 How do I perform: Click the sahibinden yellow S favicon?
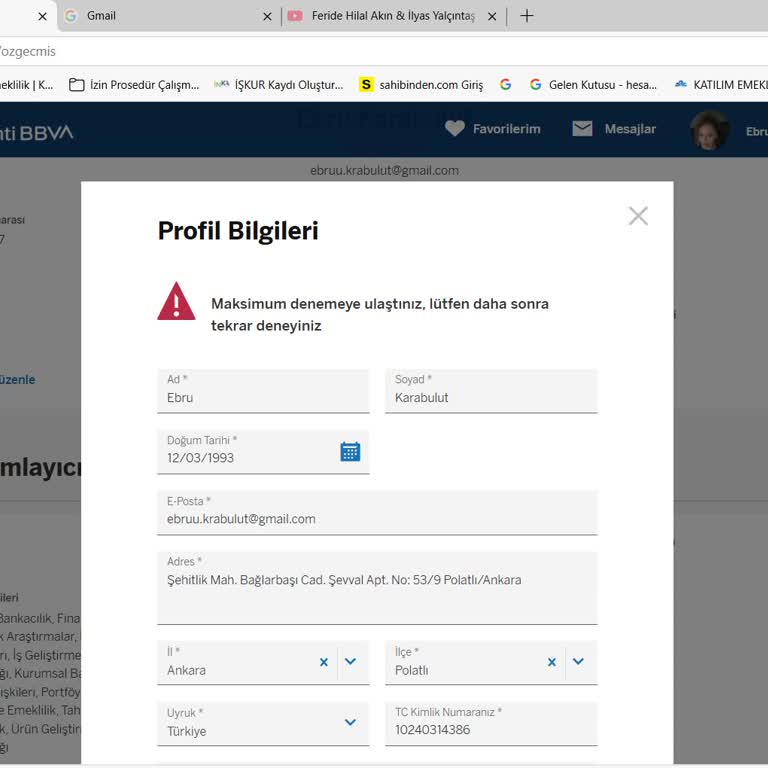click(x=366, y=85)
